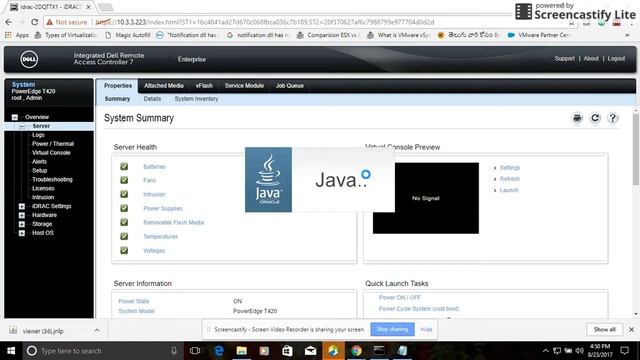640x360 pixels.
Task: Go back using browser back arrow
Action: 9,22
